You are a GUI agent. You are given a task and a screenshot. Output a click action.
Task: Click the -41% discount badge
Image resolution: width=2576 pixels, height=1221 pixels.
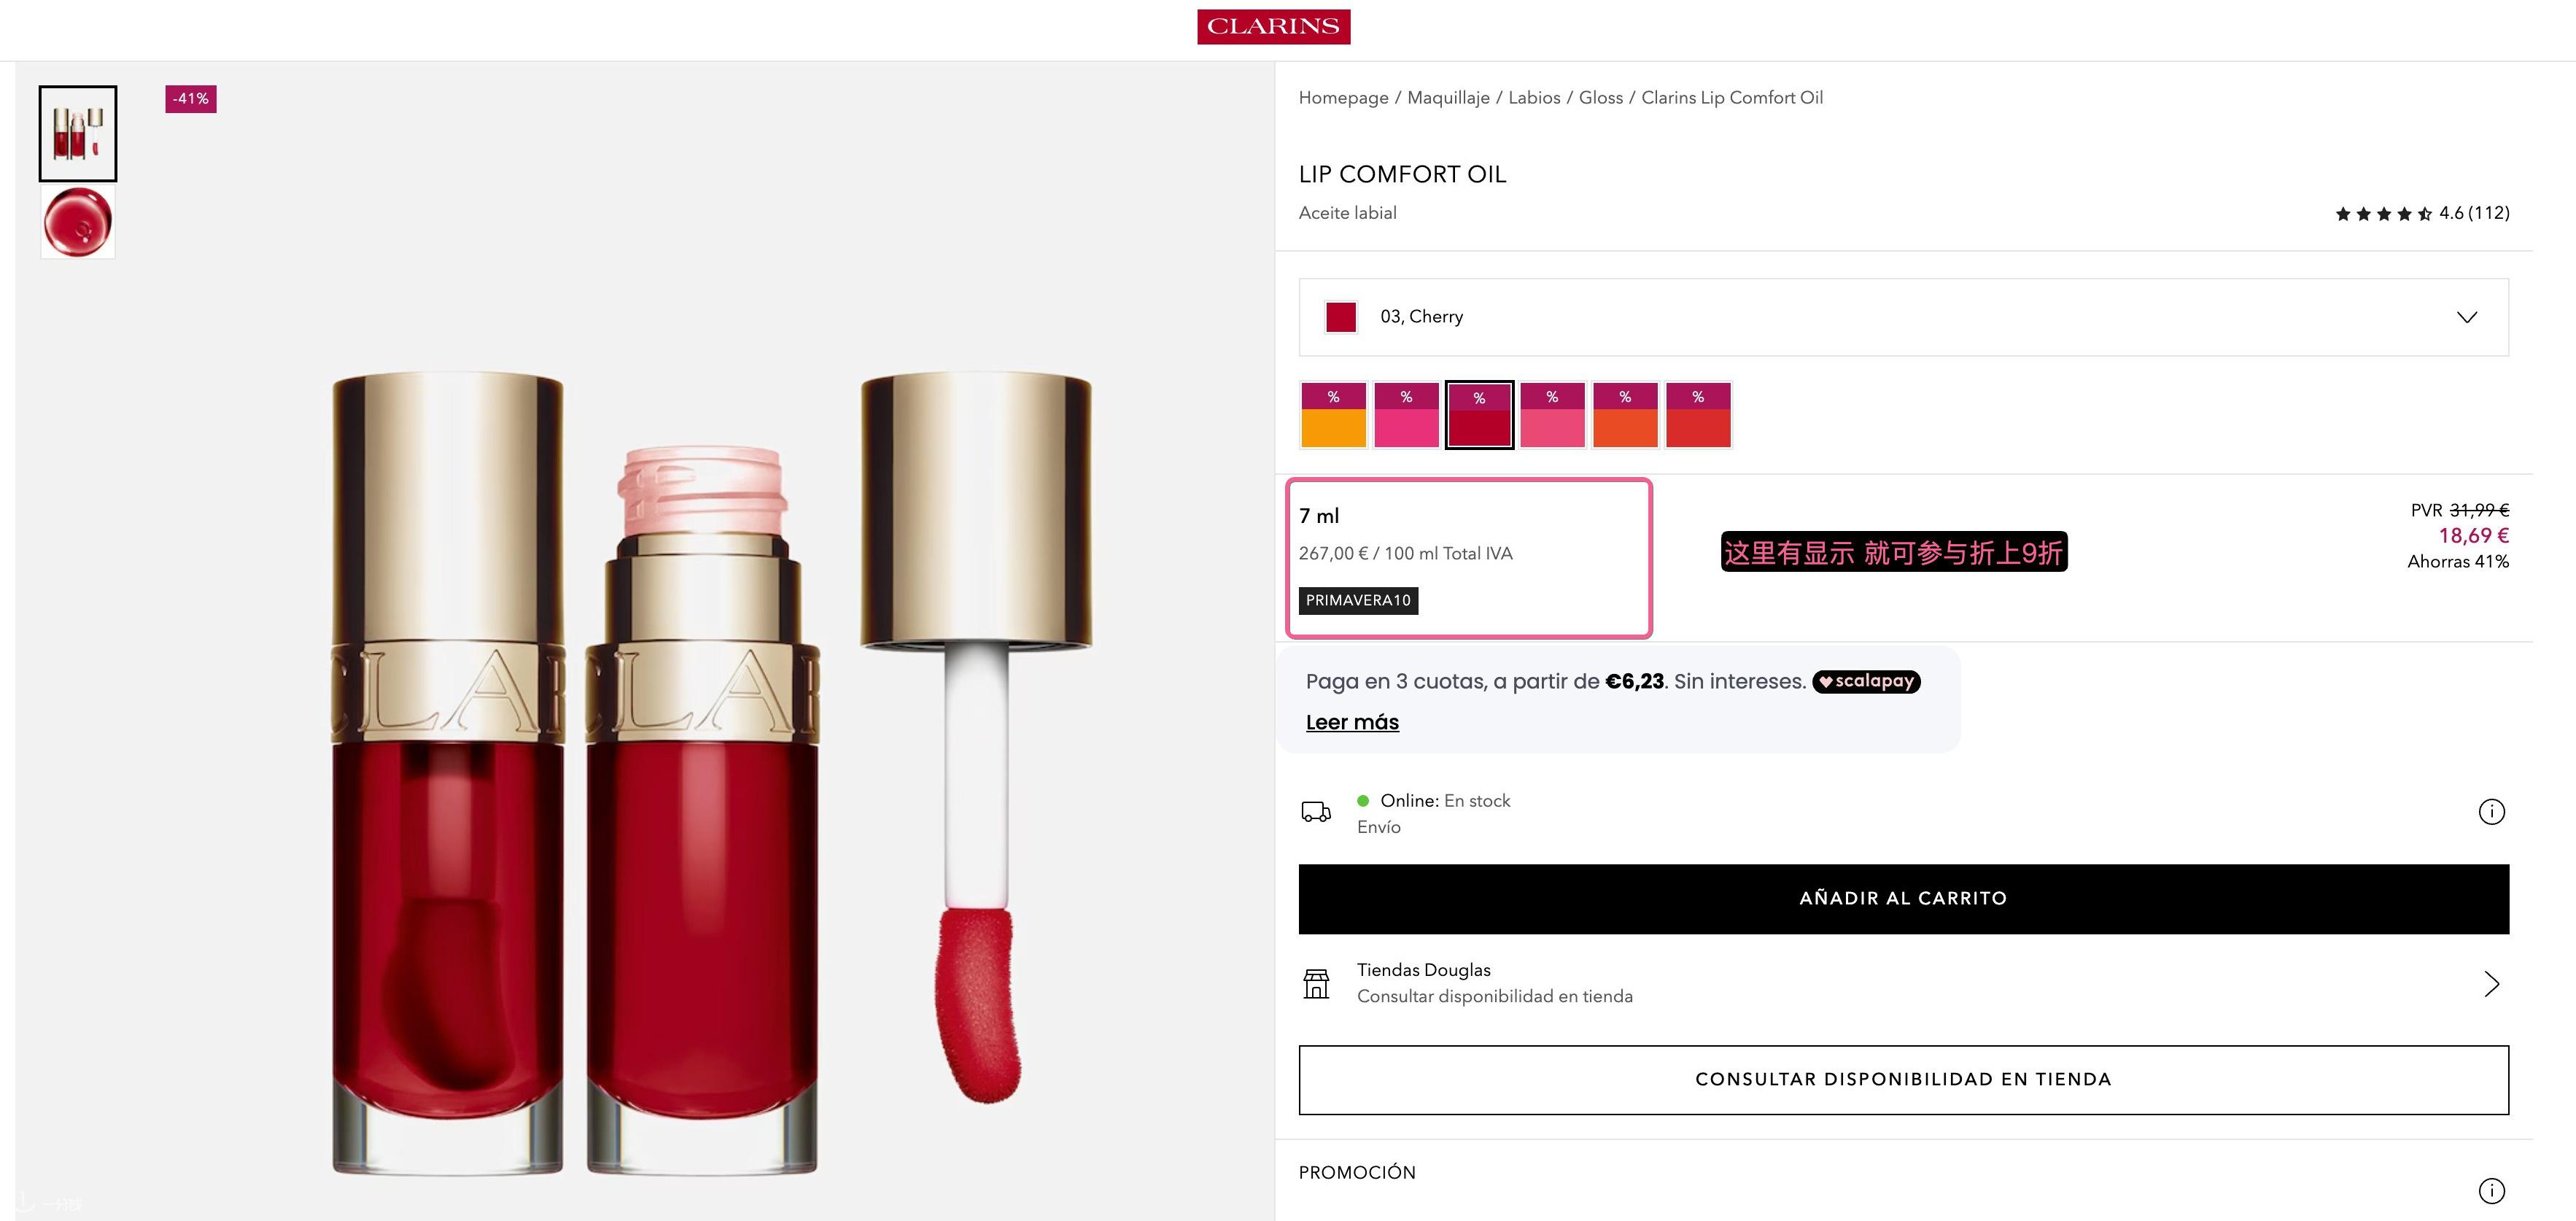click(191, 99)
